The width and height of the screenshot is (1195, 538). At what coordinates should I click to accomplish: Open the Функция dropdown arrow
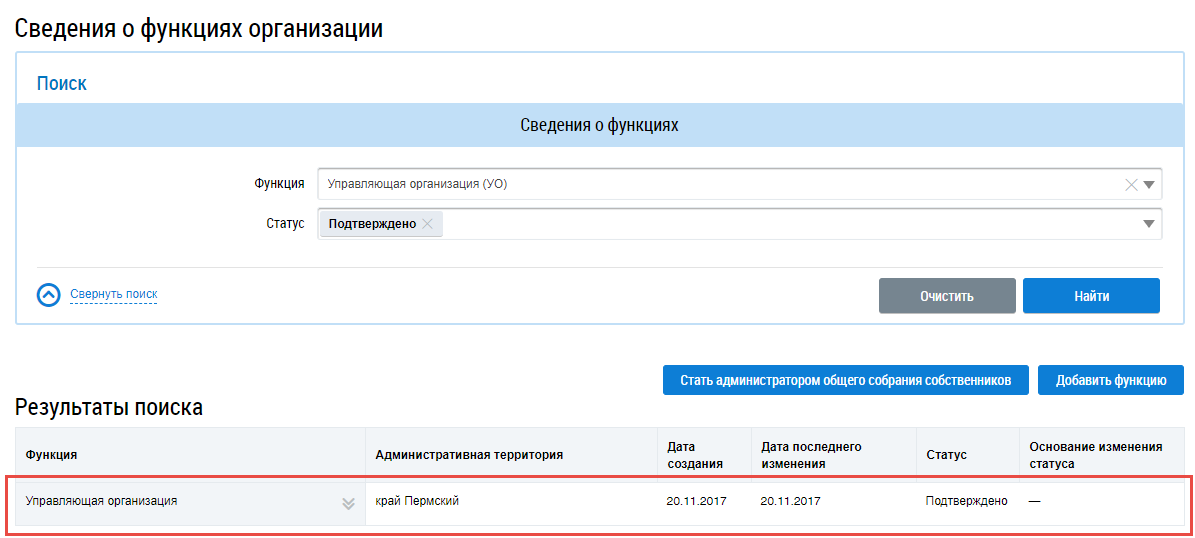[1149, 184]
